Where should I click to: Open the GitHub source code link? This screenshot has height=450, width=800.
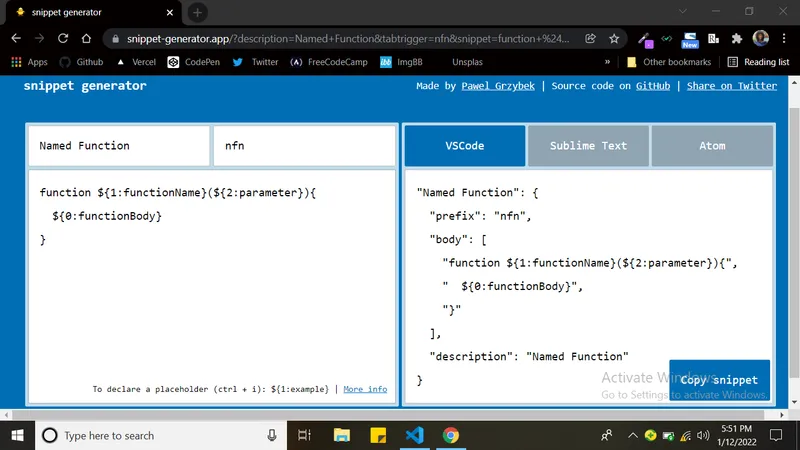653,86
